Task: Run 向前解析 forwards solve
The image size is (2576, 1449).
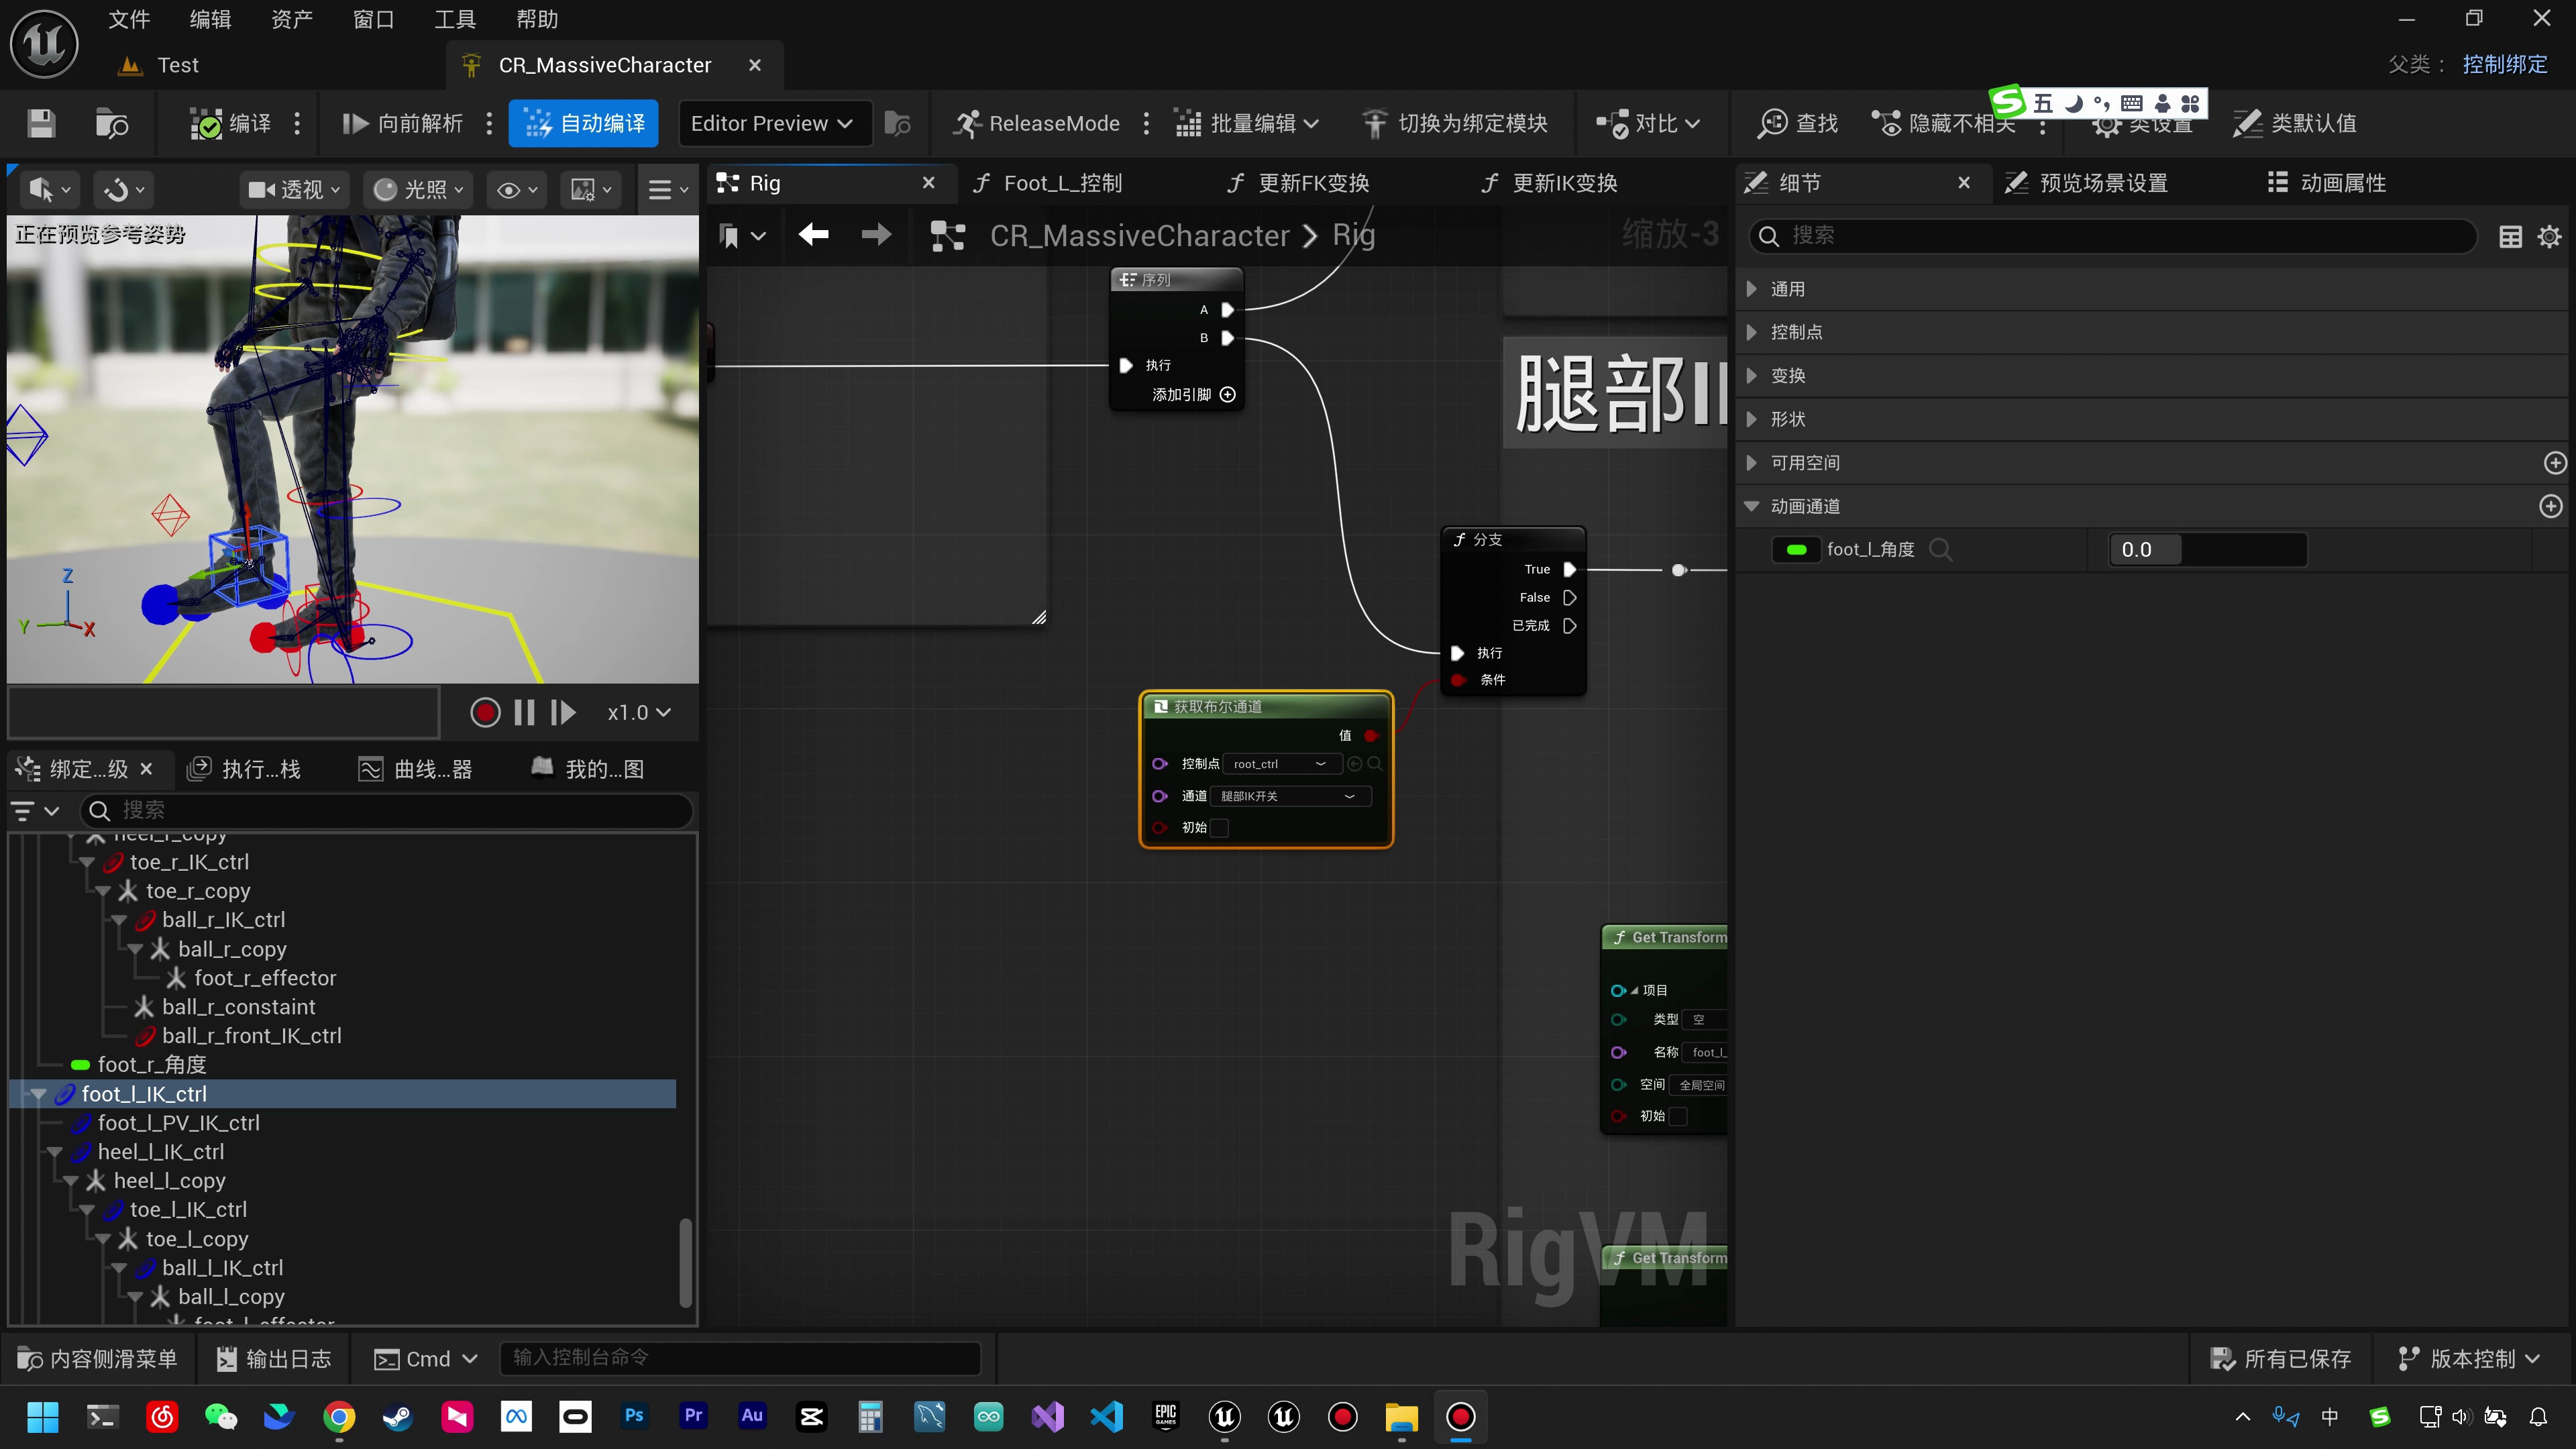Action: (402, 123)
